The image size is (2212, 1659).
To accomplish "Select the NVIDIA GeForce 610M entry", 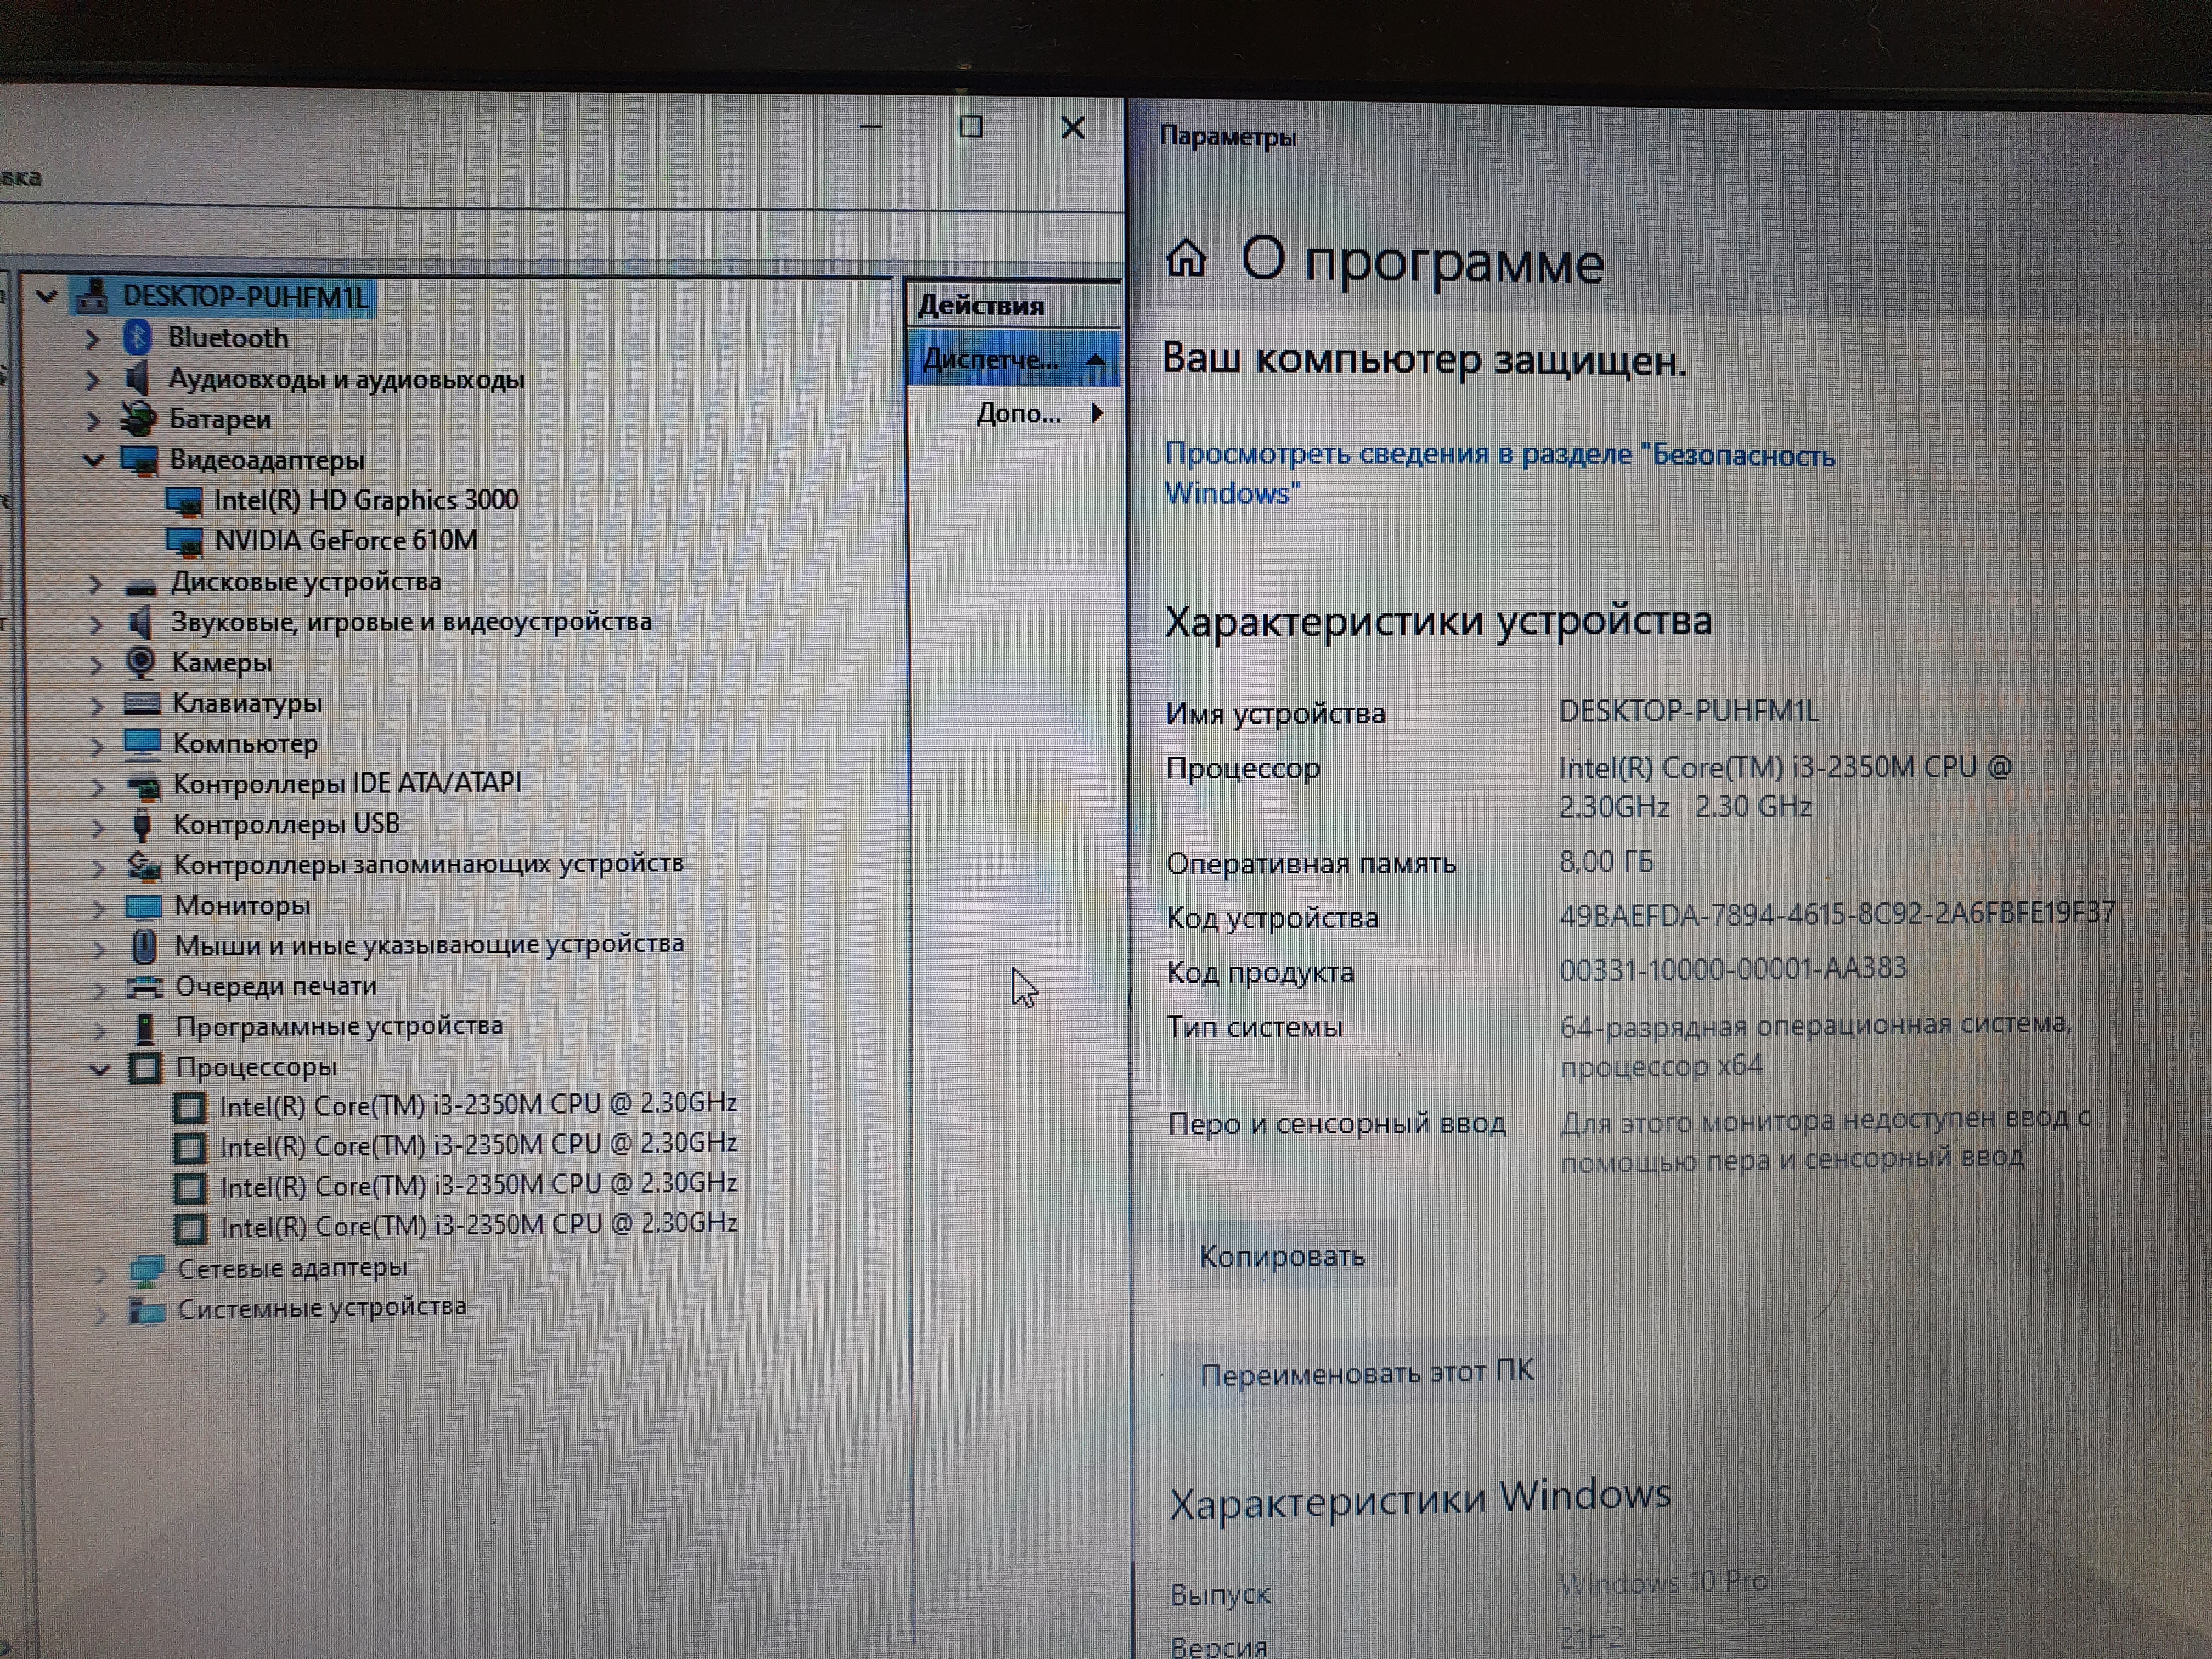I will click(346, 541).
